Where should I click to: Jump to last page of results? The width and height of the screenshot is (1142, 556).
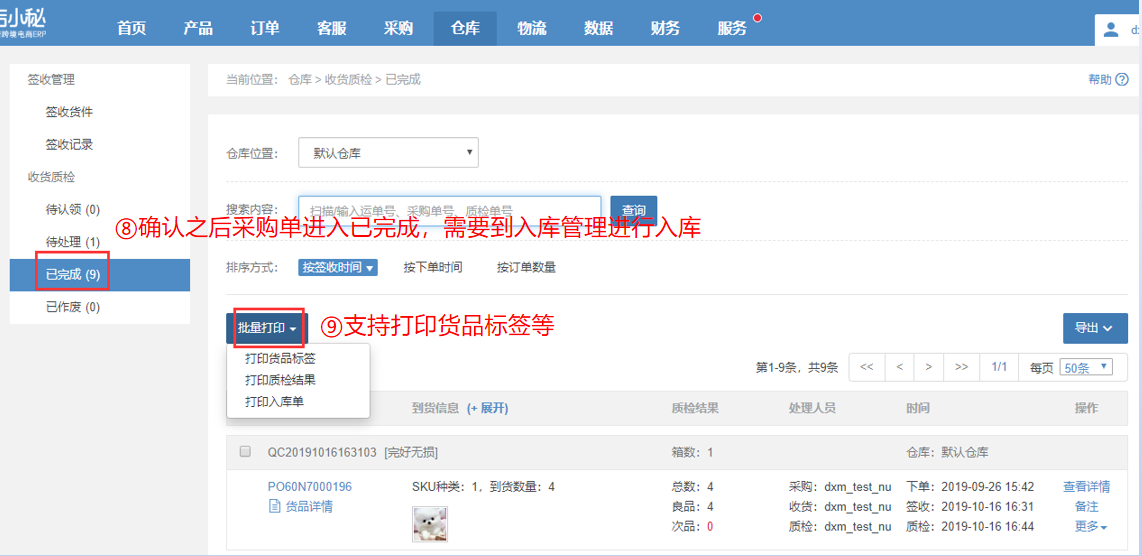(x=961, y=367)
